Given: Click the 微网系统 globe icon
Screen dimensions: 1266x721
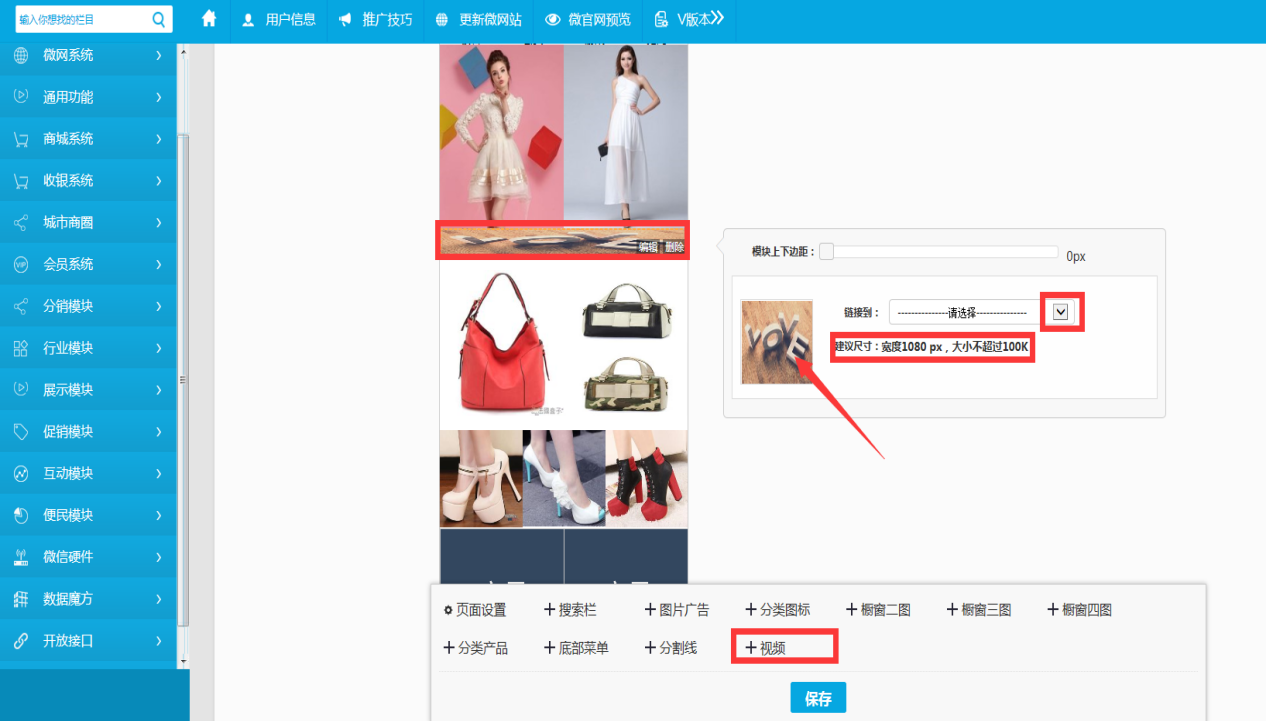Looking at the screenshot, I should click(x=21, y=56).
